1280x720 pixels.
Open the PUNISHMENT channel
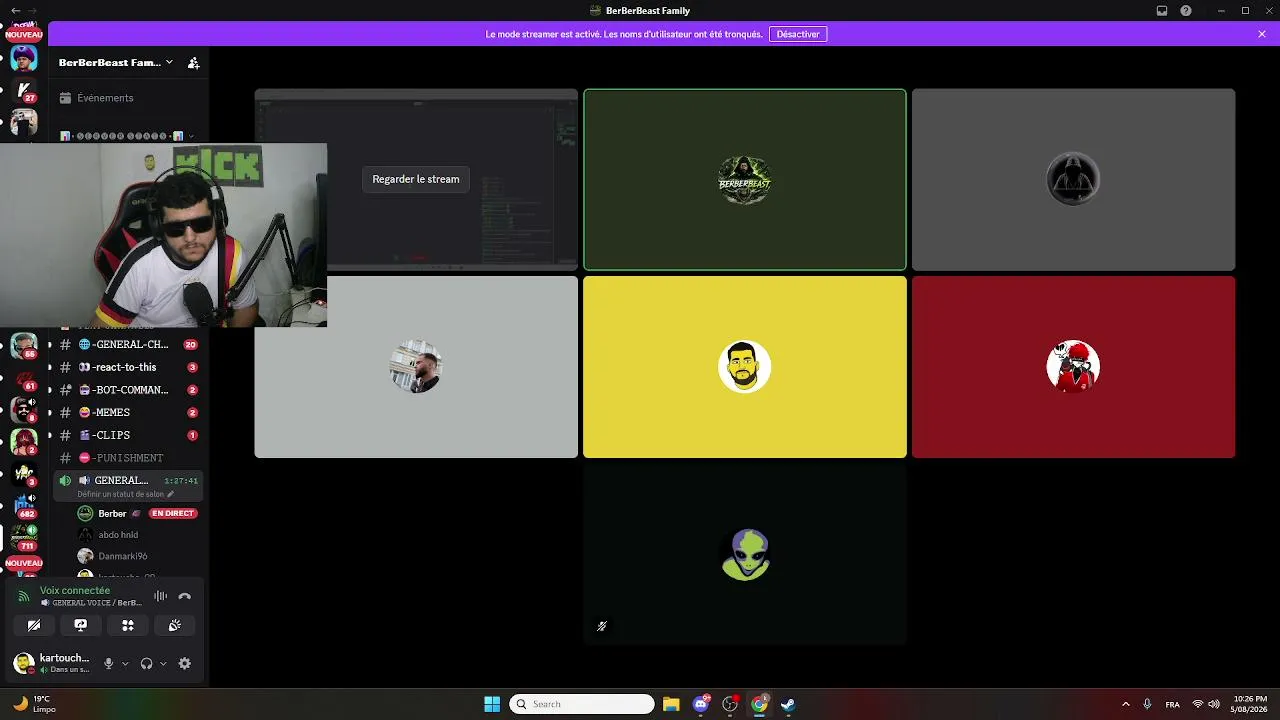coord(128,458)
